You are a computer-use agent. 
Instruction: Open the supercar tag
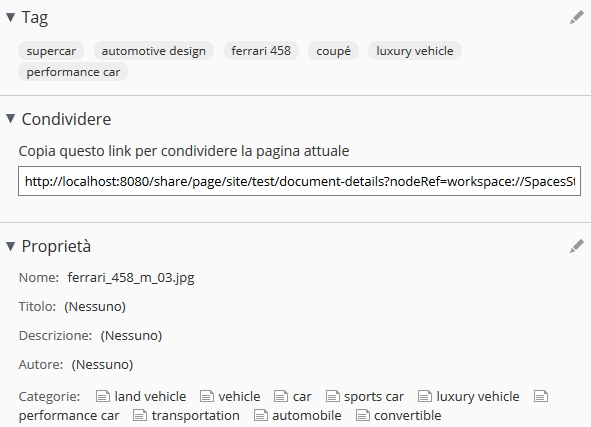[51, 51]
